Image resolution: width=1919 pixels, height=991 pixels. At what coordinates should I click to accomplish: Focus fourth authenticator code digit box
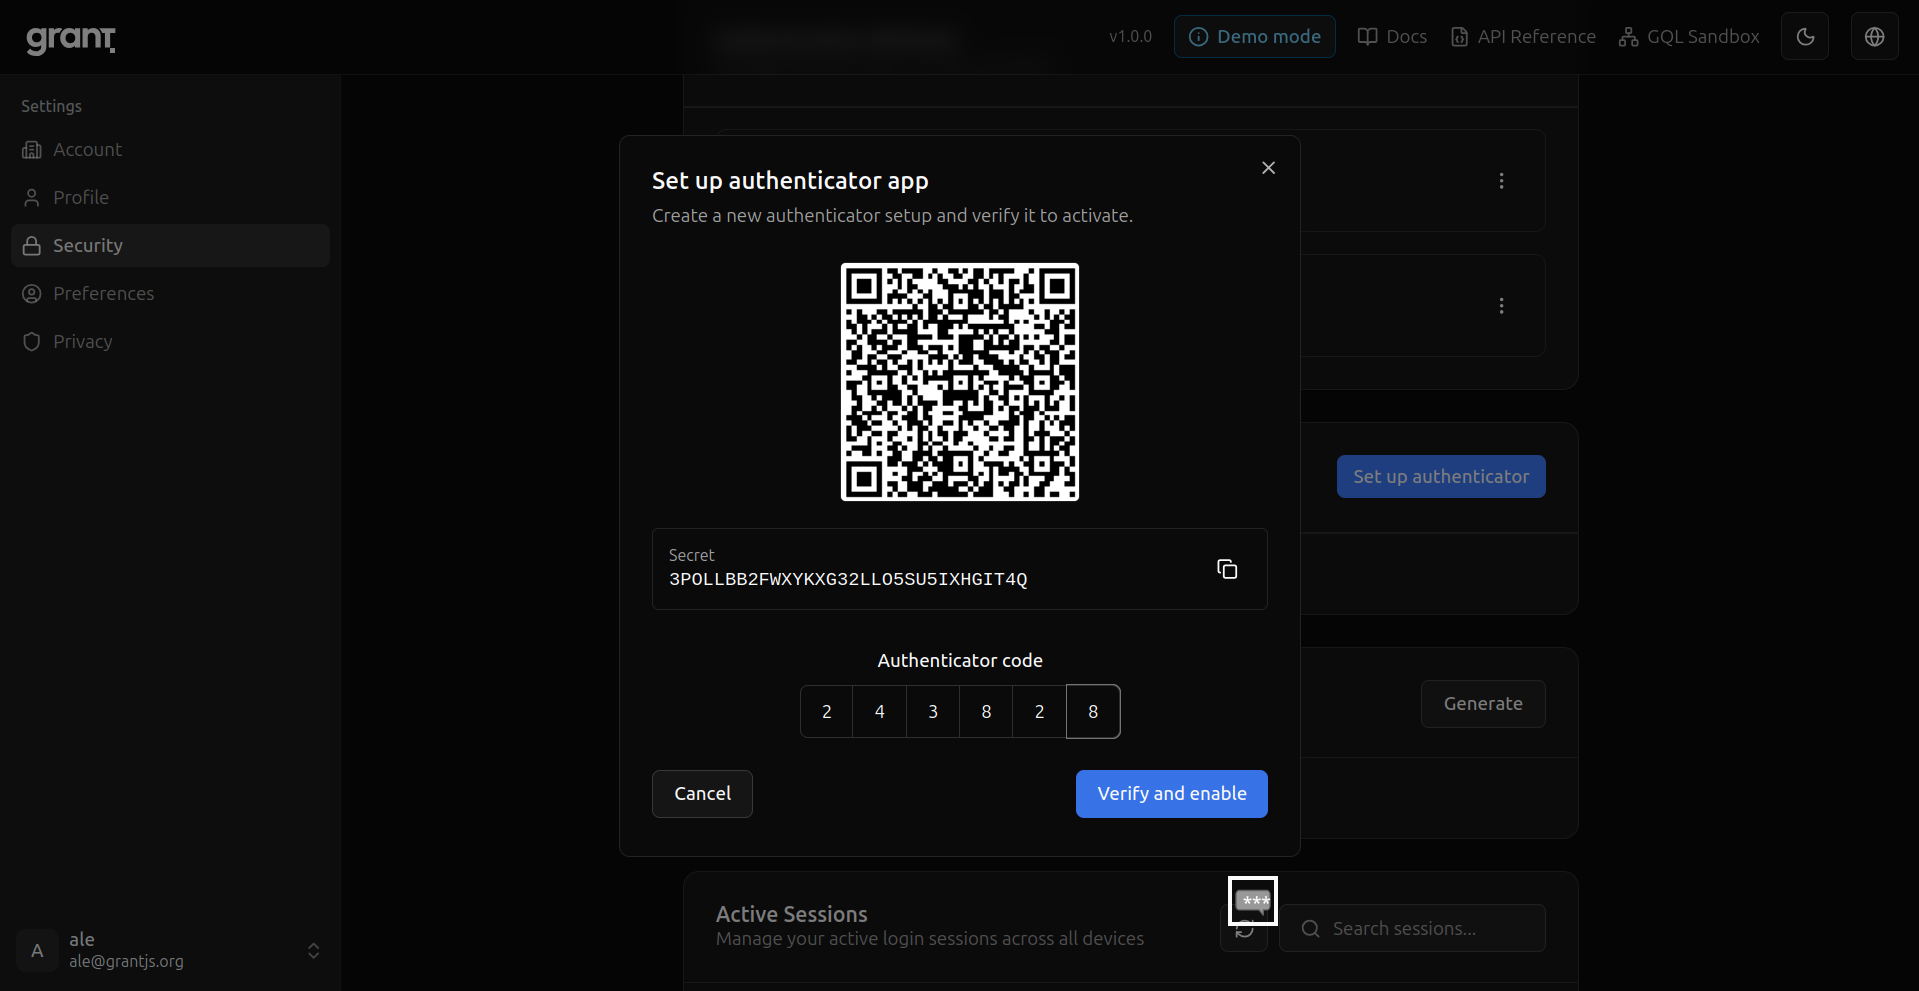click(986, 712)
